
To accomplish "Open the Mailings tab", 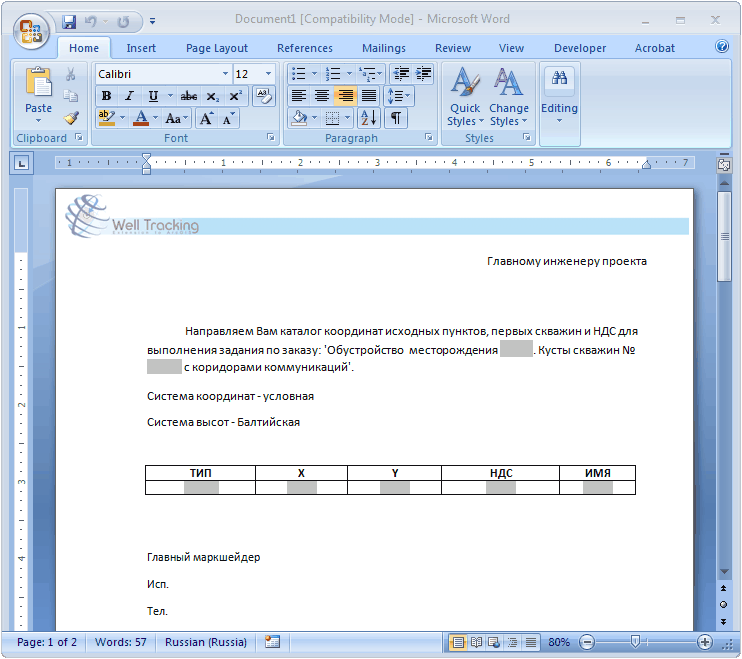I will pyautogui.click(x=384, y=48).
